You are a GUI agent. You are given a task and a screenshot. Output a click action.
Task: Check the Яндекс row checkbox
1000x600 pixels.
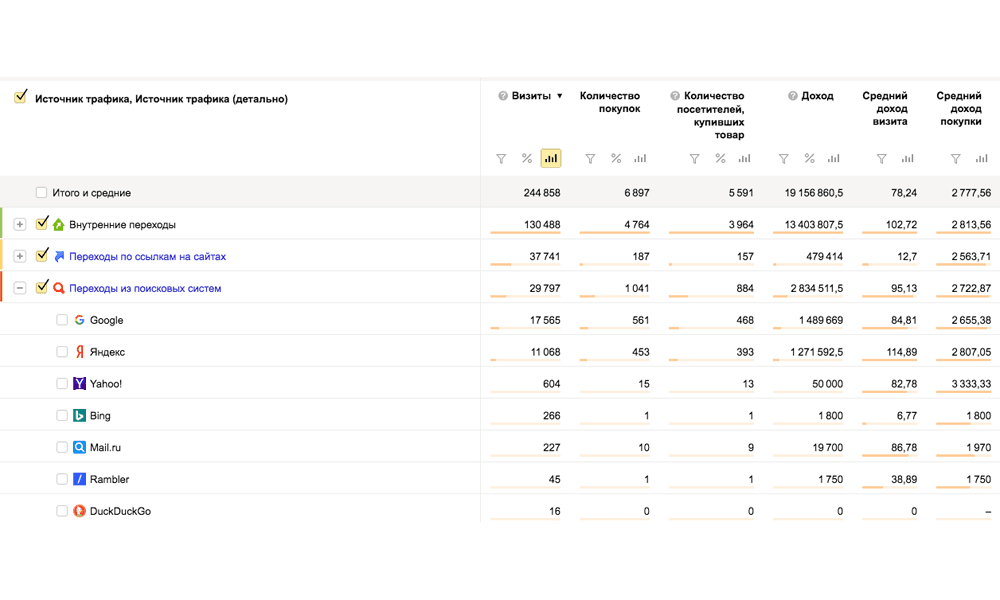(x=62, y=351)
